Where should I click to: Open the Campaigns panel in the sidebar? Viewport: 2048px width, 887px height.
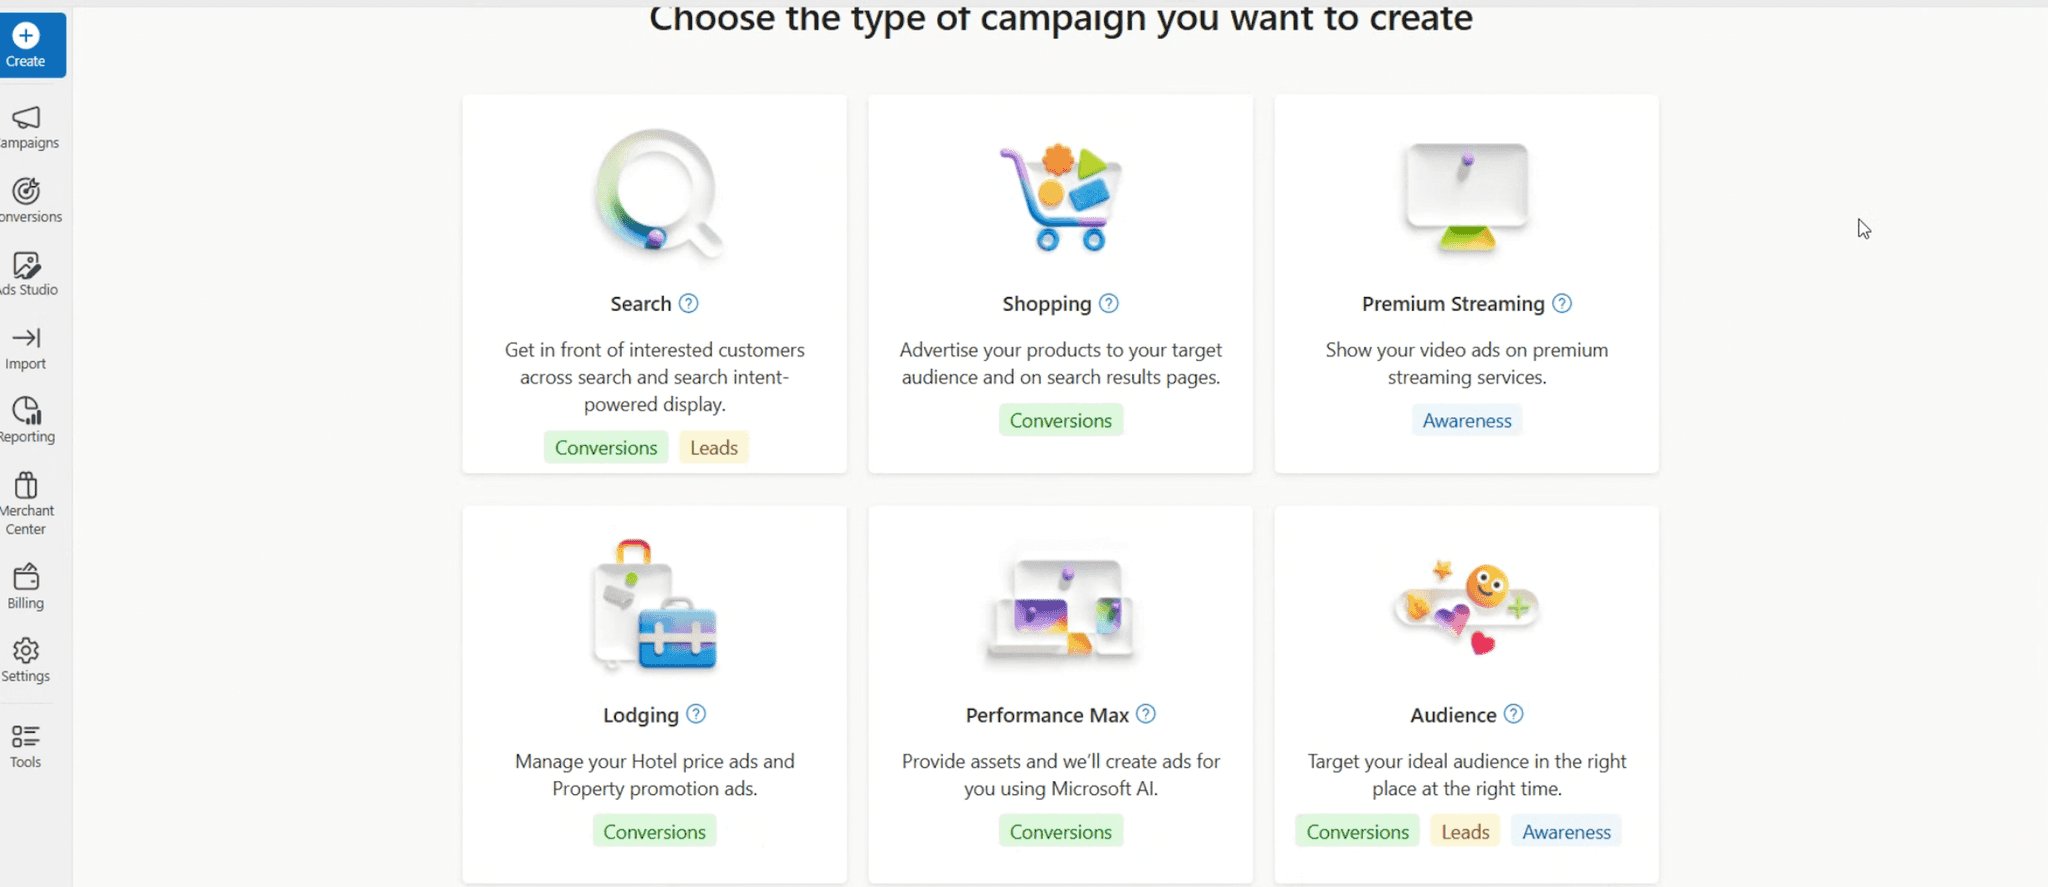click(x=27, y=127)
